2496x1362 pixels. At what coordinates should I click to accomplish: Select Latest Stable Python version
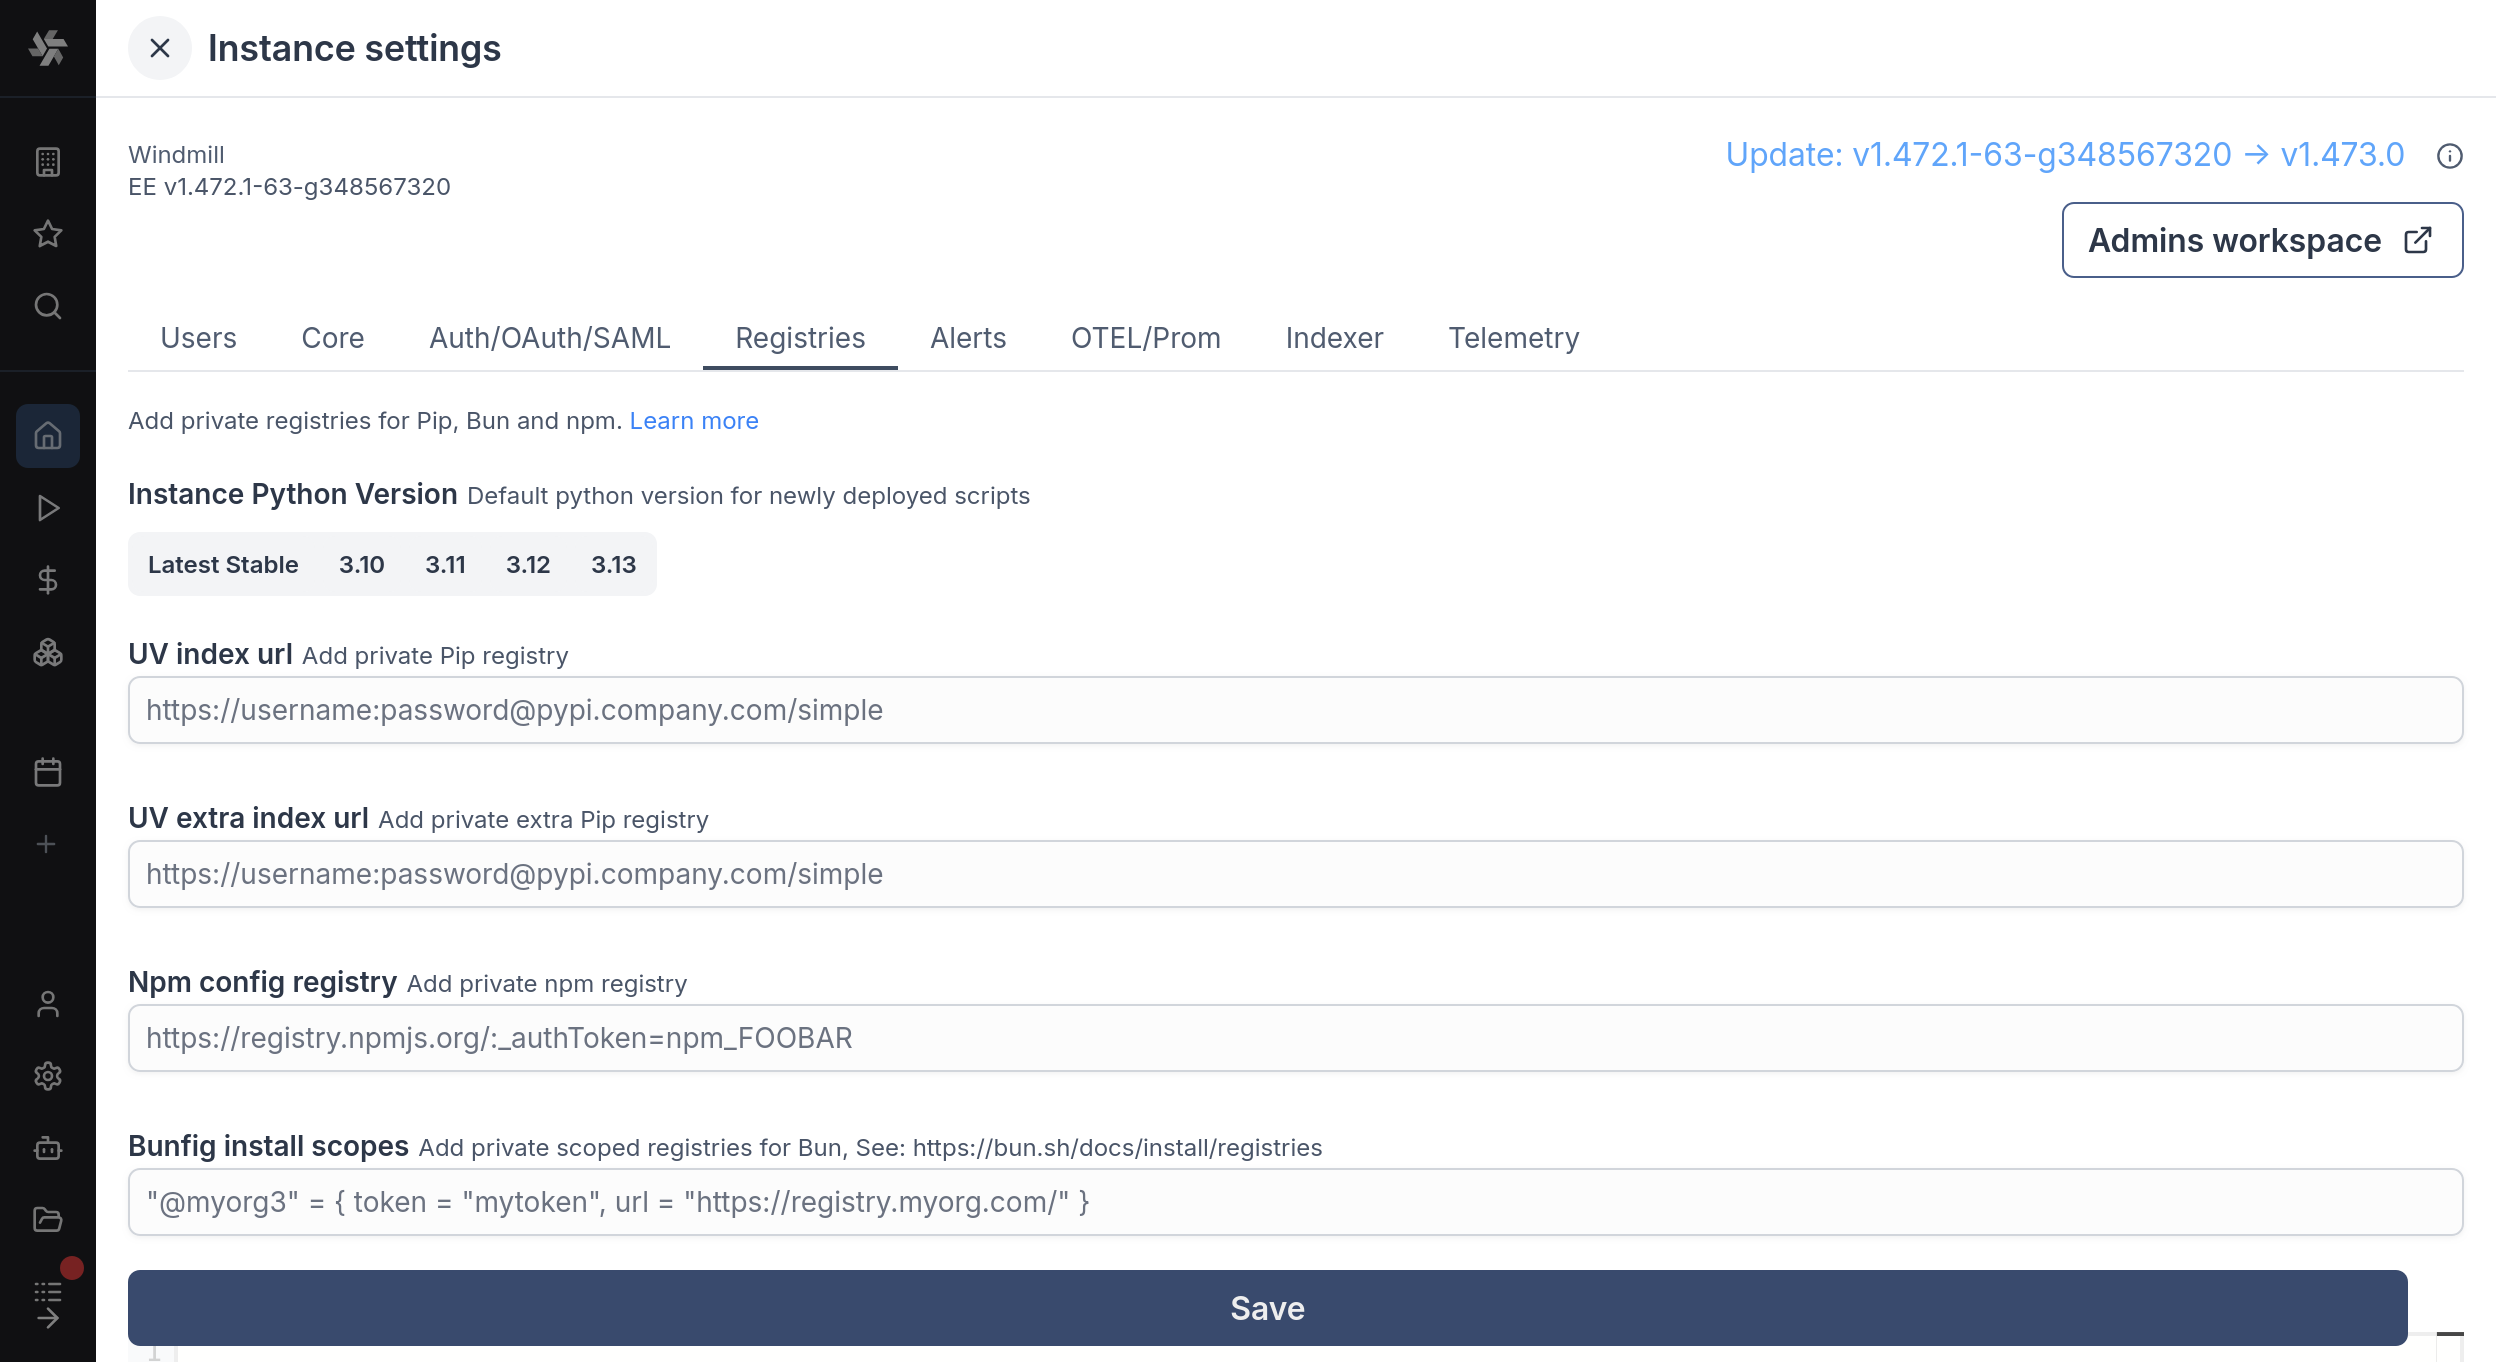pos(223,564)
